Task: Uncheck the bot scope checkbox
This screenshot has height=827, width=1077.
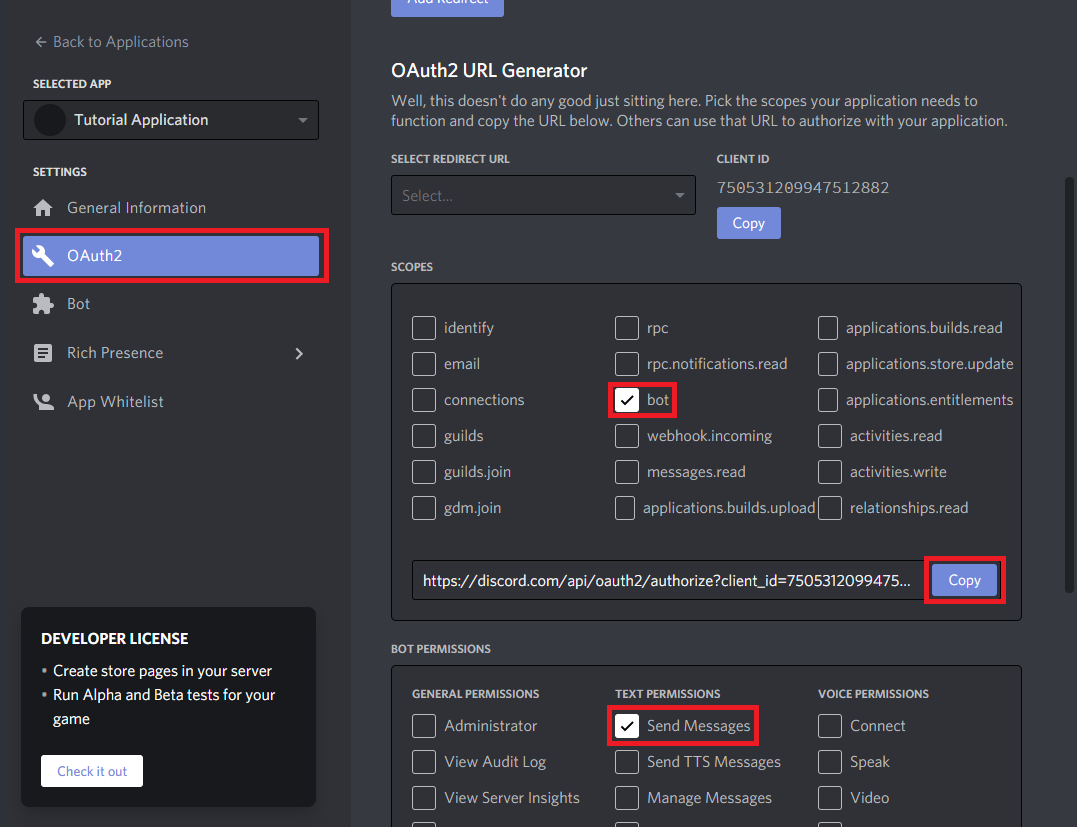Action: [x=627, y=400]
